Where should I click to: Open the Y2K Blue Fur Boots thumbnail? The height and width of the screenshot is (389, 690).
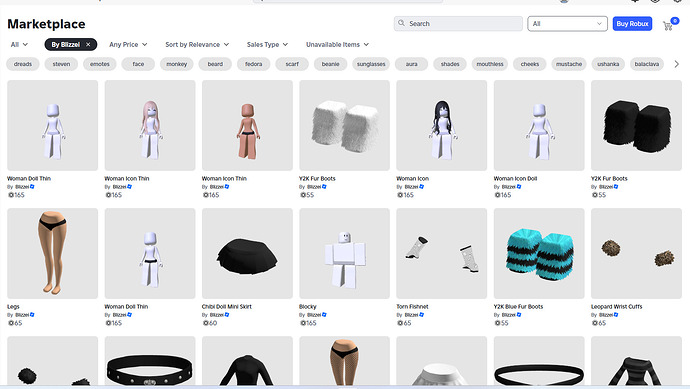coord(539,253)
